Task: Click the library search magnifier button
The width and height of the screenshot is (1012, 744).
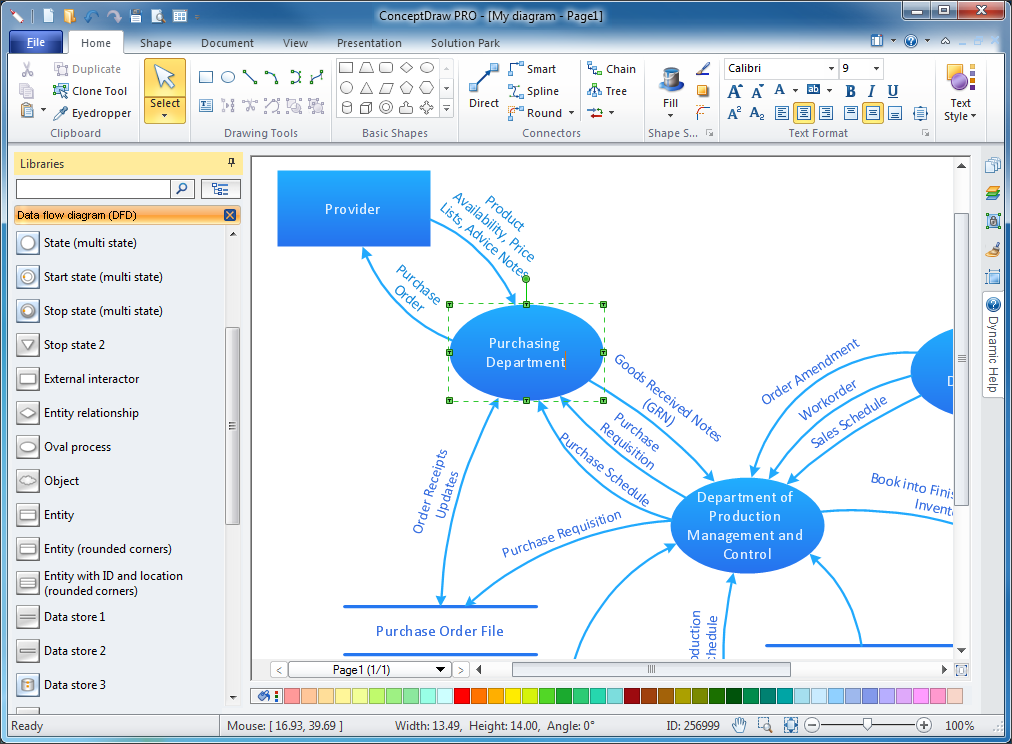Action: click(182, 188)
